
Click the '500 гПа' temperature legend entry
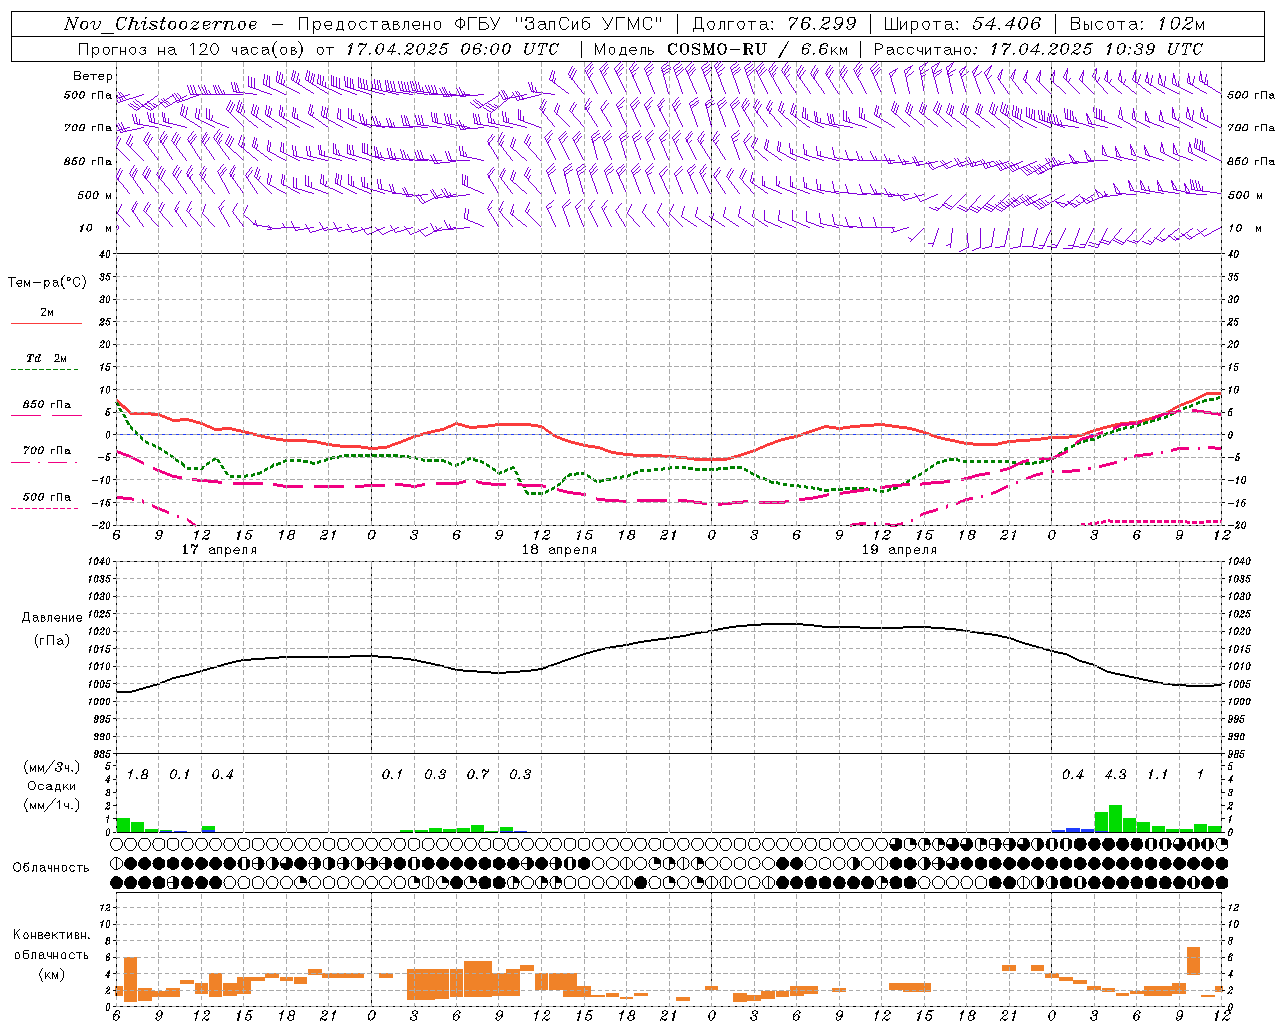coord(47,497)
